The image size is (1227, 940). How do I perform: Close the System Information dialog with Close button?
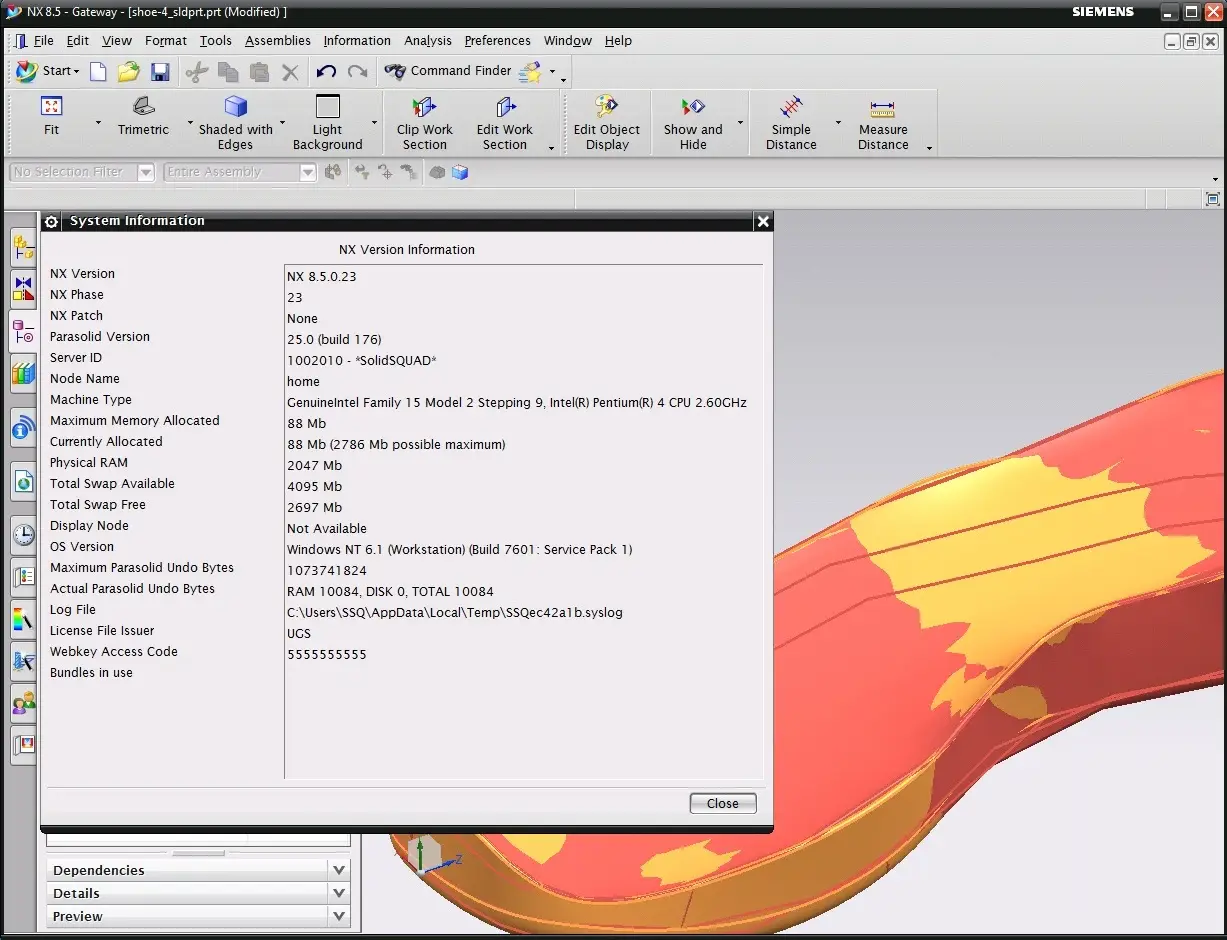[723, 803]
